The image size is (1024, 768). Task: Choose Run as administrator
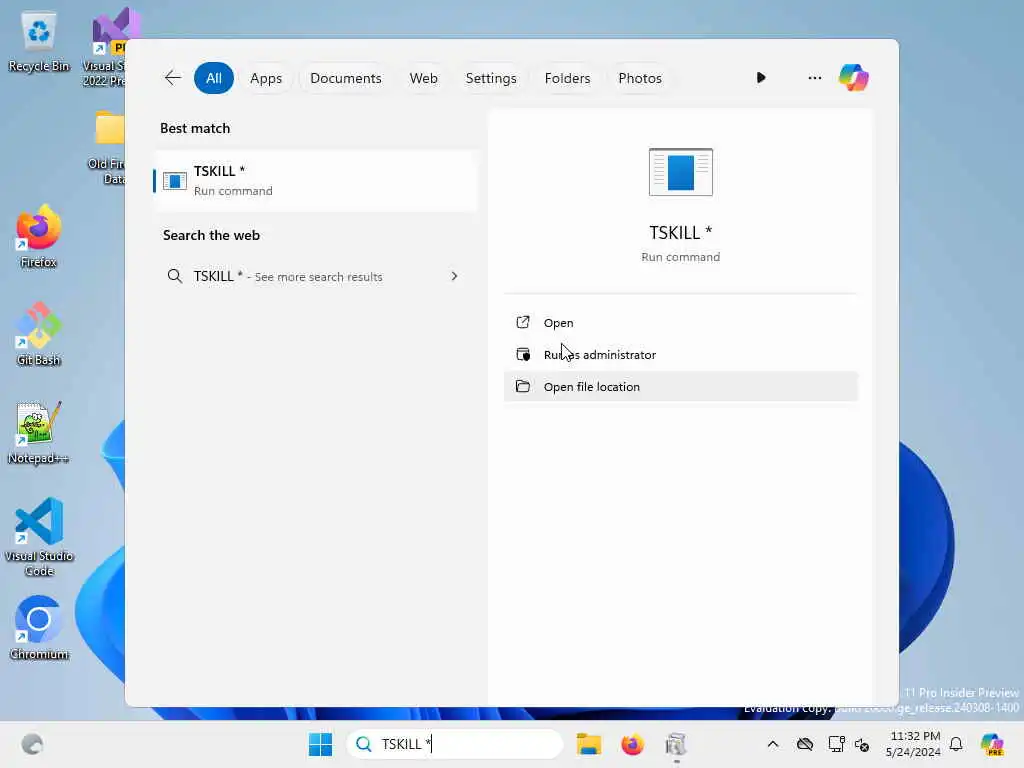[x=680, y=355]
